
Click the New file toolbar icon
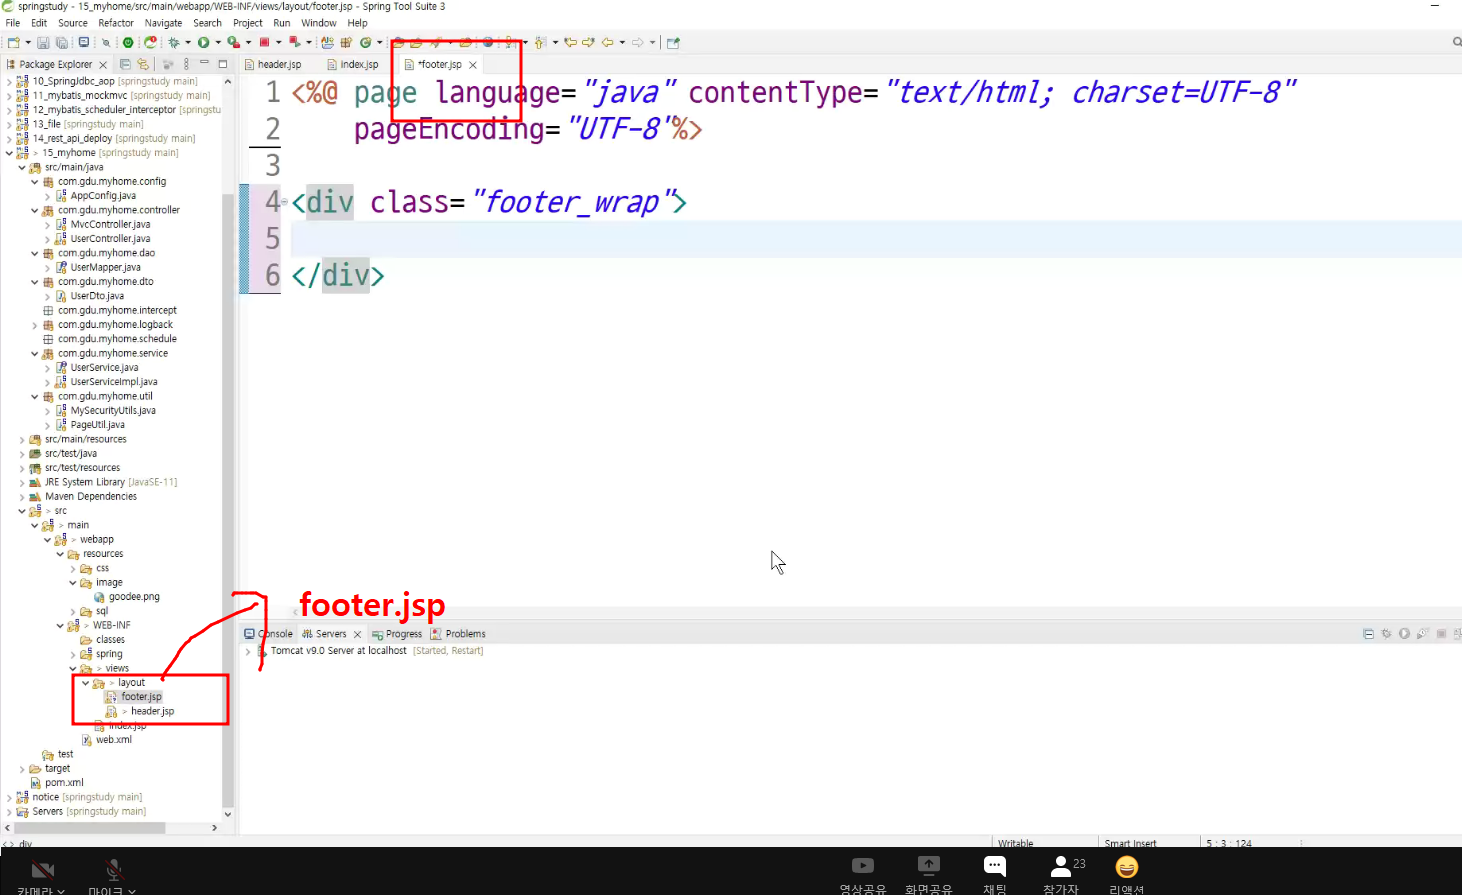(13, 43)
